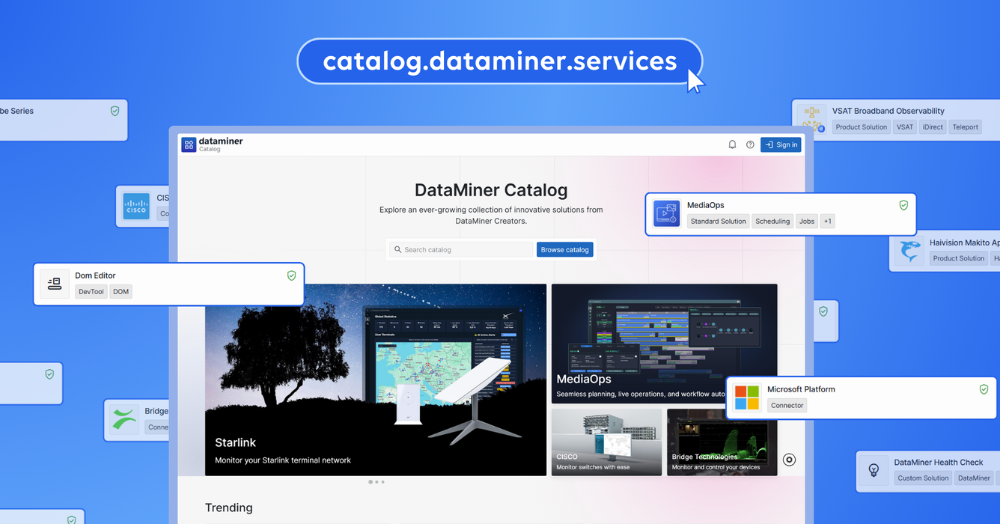Viewport: 1000px width, 524px height.
Task: Click the VSAT Broadband Observability icon
Action: tap(812, 119)
